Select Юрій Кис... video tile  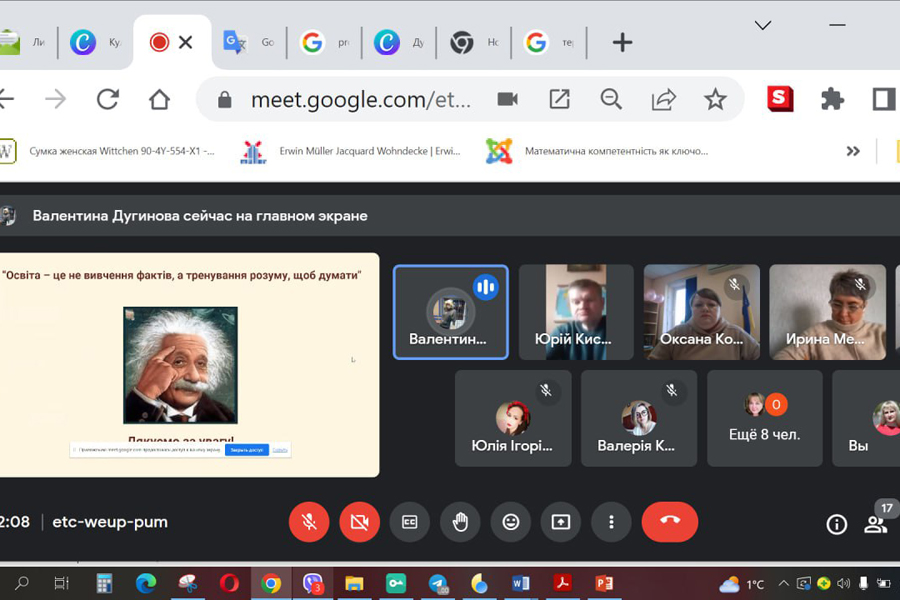point(576,312)
